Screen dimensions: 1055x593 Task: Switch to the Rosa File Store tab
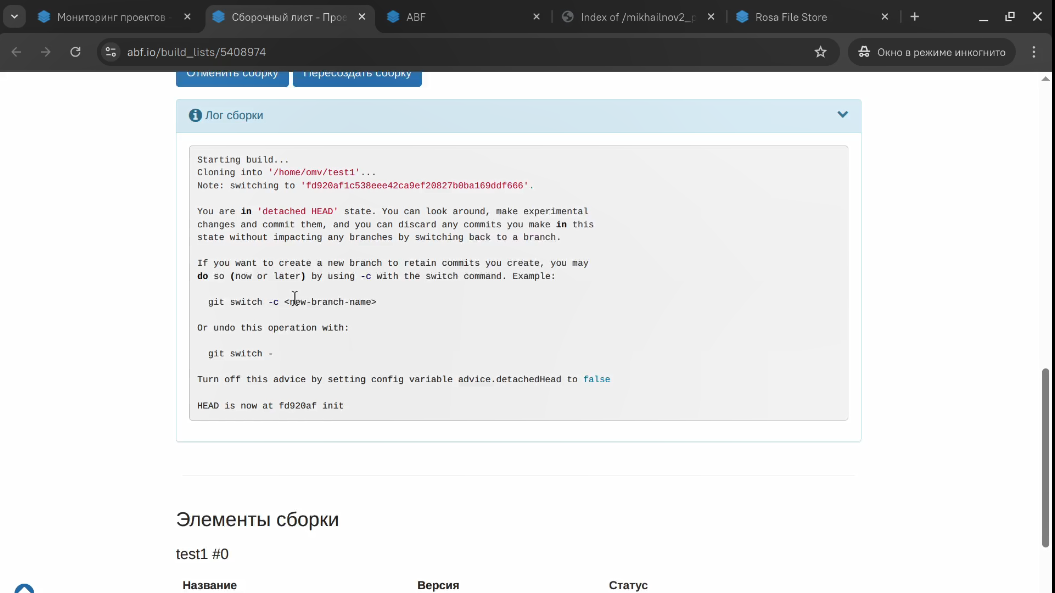click(812, 17)
